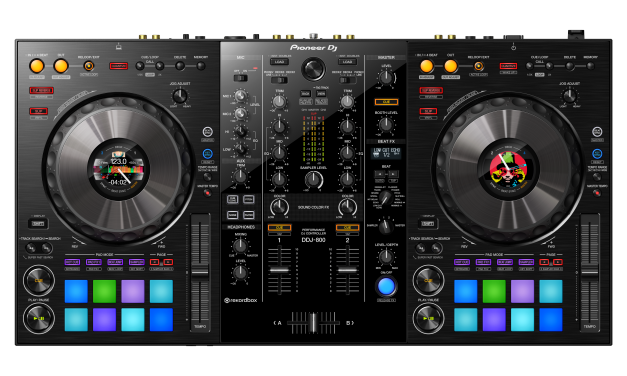Image resolution: width=627 pixels, height=376 pixels.
Task: Tap the View button under browse knob
Action: coord(321,93)
